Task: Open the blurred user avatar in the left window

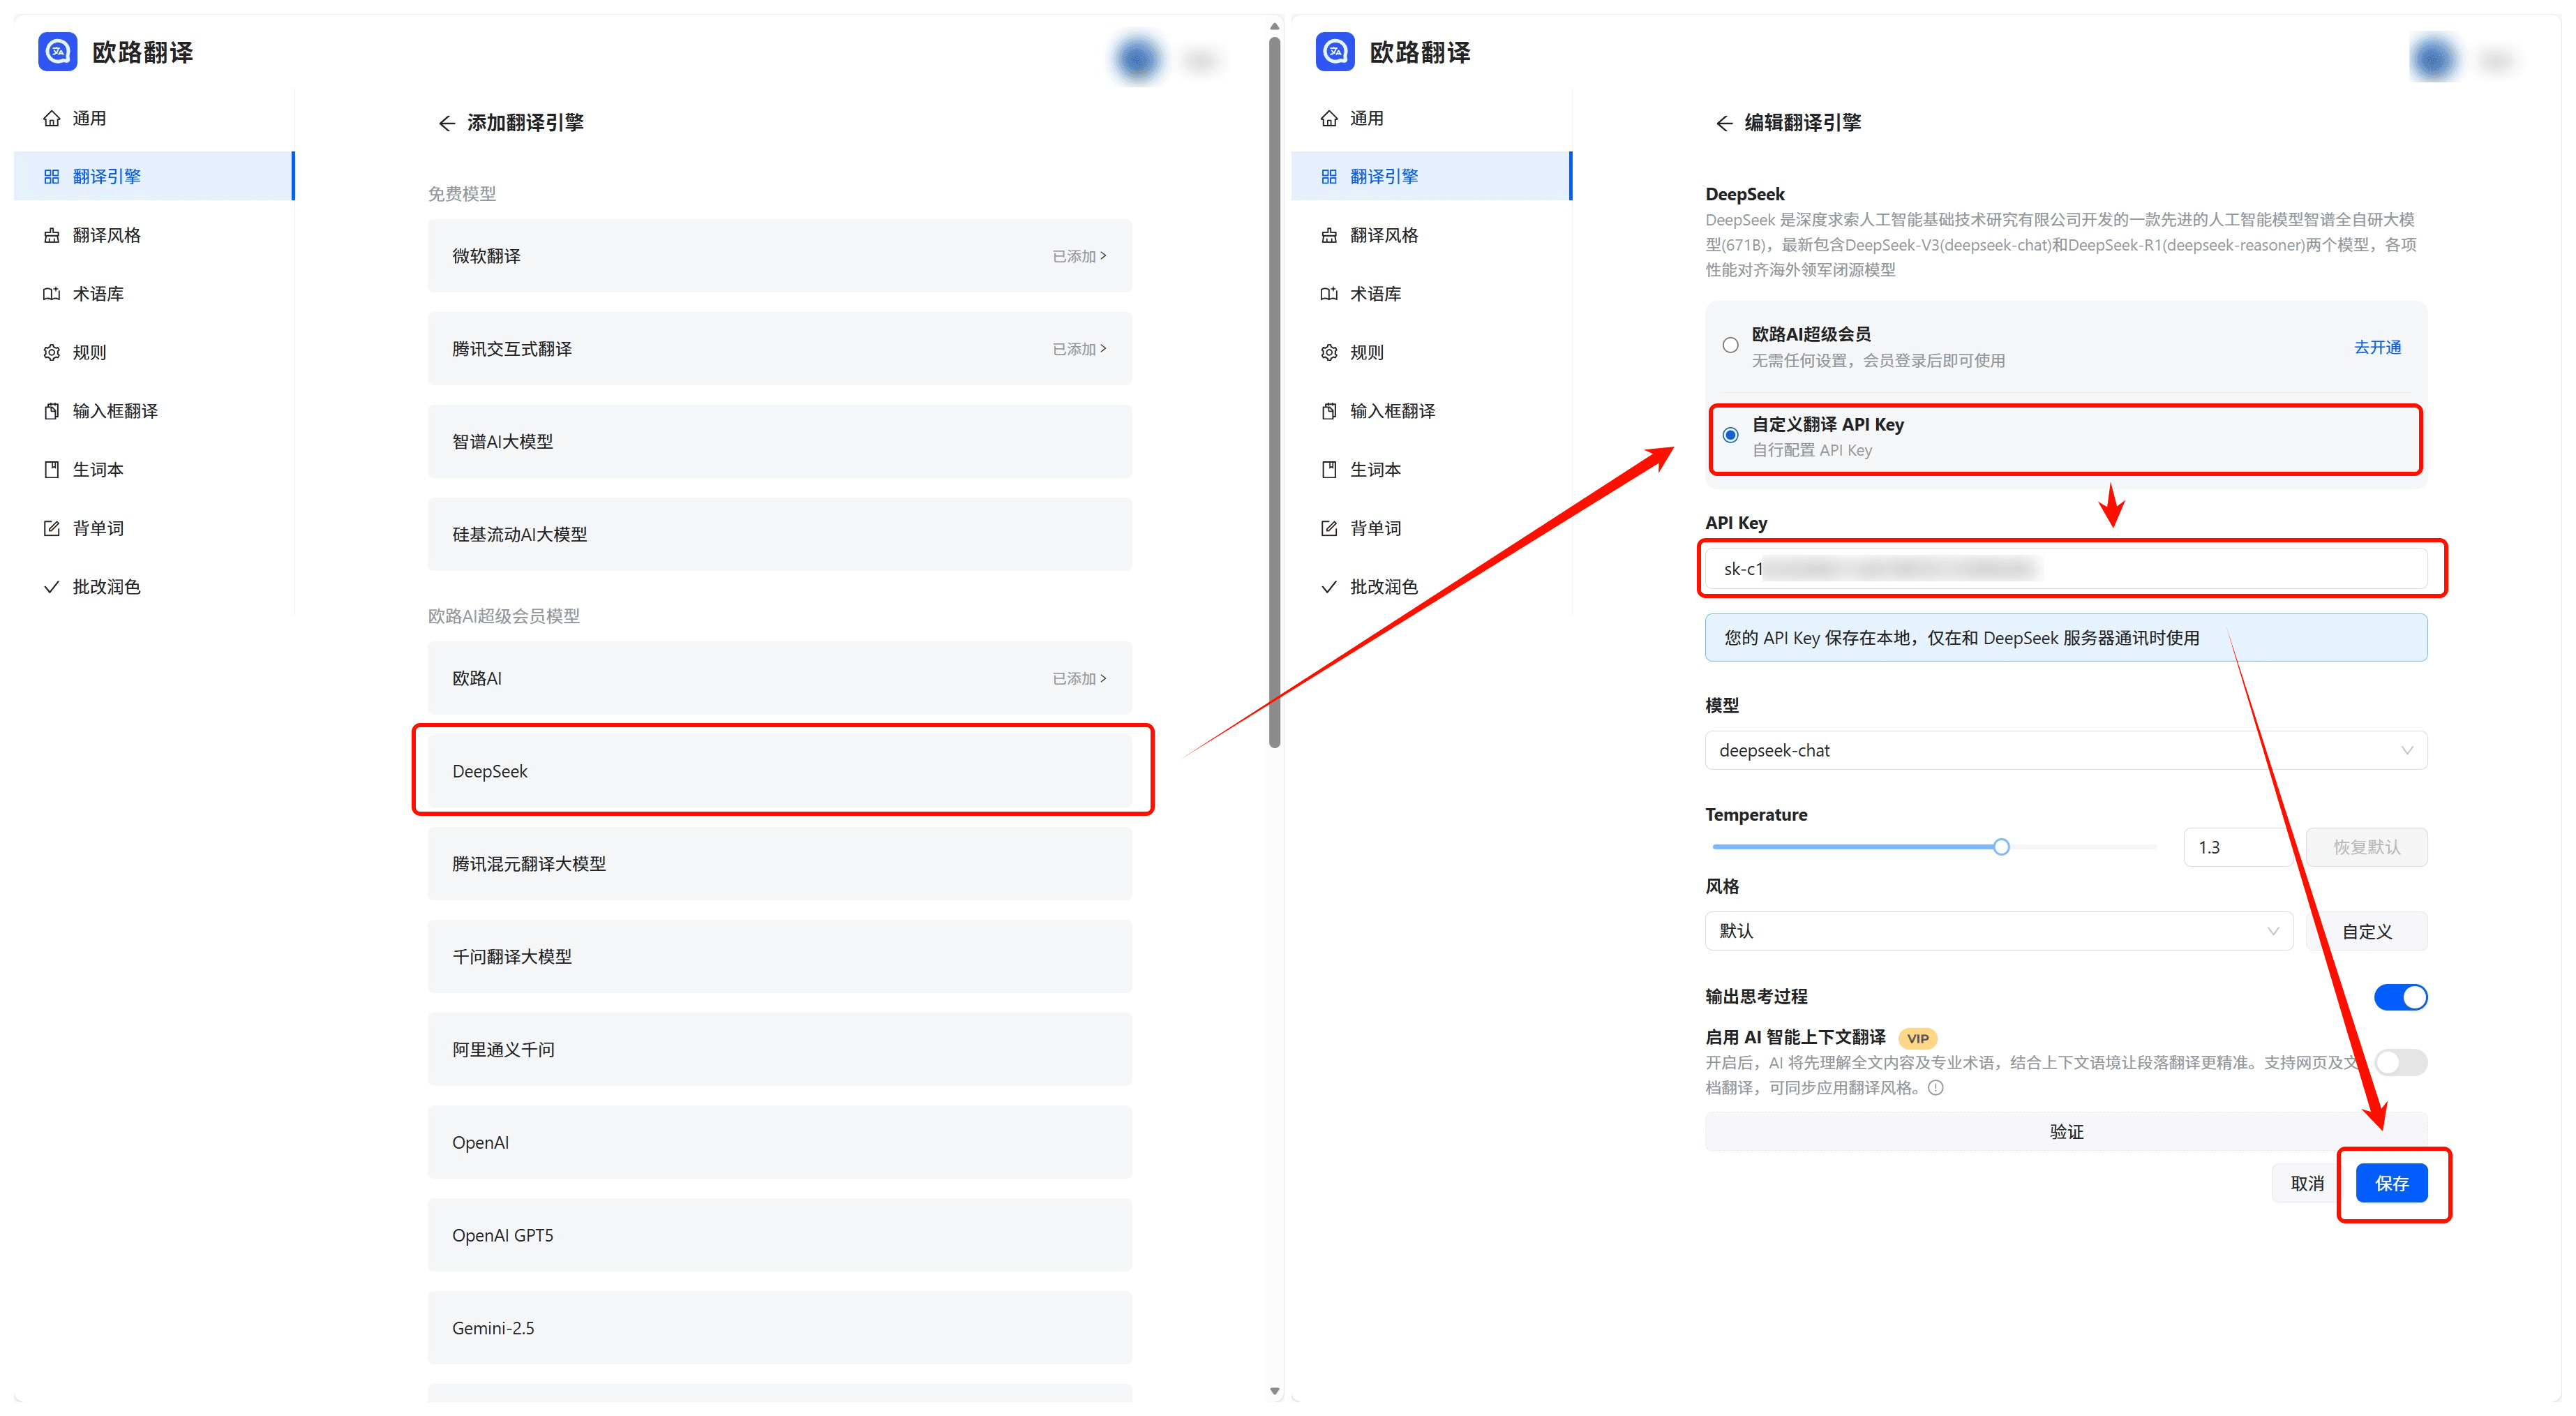Action: pyautogui.click(x=1138, y=60)
